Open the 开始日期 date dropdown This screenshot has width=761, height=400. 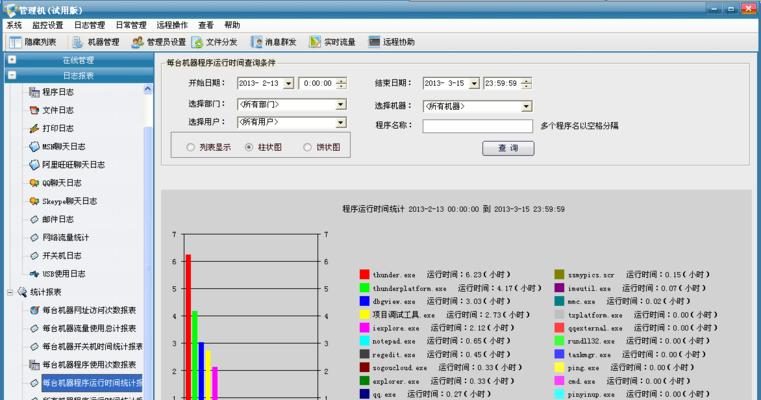pos(288,83)
